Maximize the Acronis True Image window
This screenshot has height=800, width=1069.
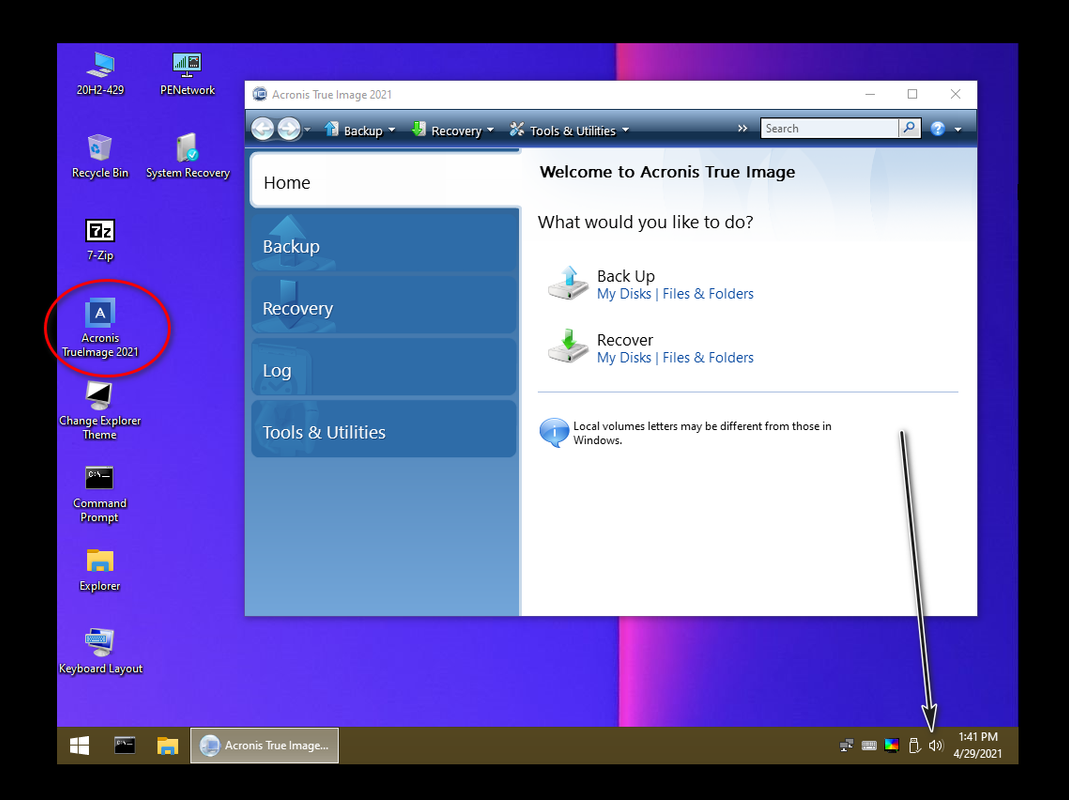pos(912,94)
